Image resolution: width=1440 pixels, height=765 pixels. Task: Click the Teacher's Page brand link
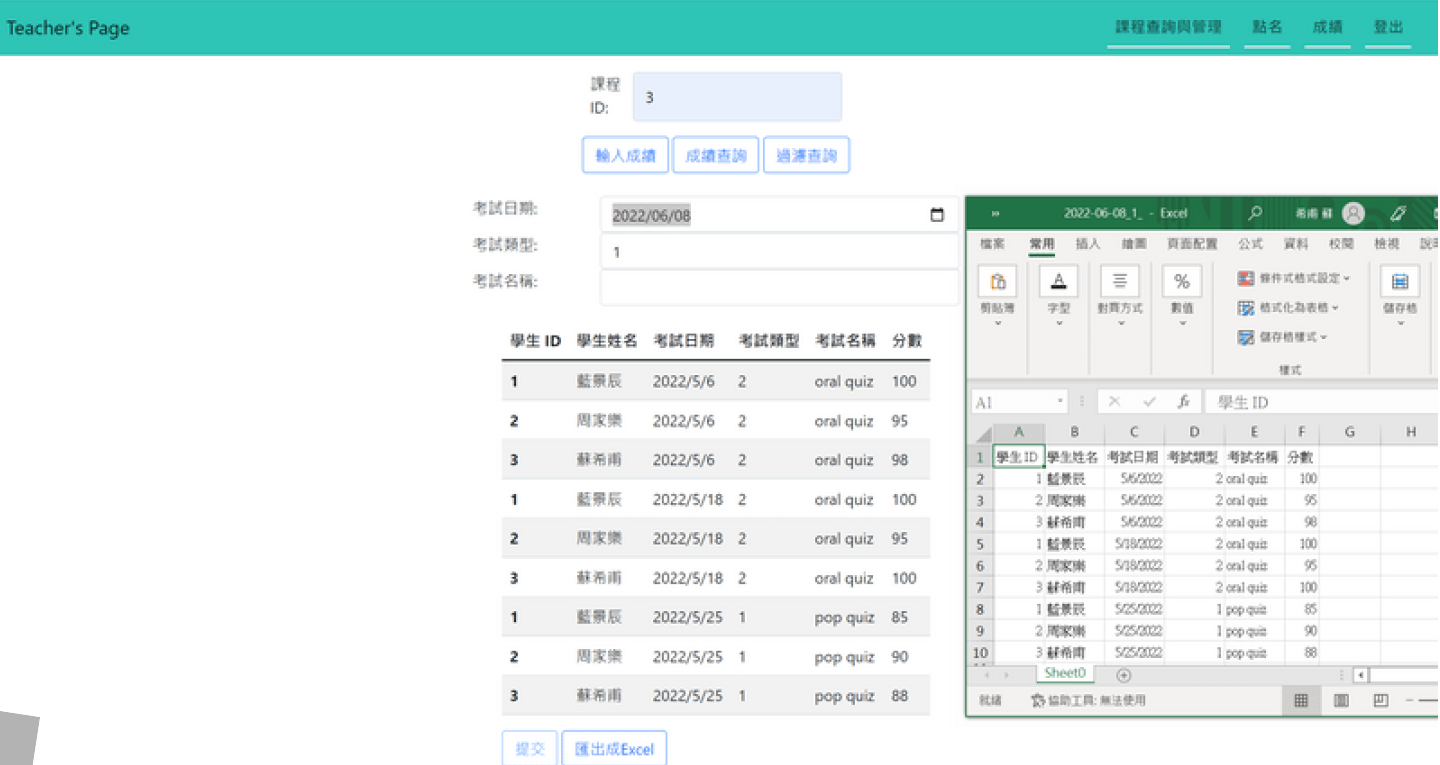[68, 28]
